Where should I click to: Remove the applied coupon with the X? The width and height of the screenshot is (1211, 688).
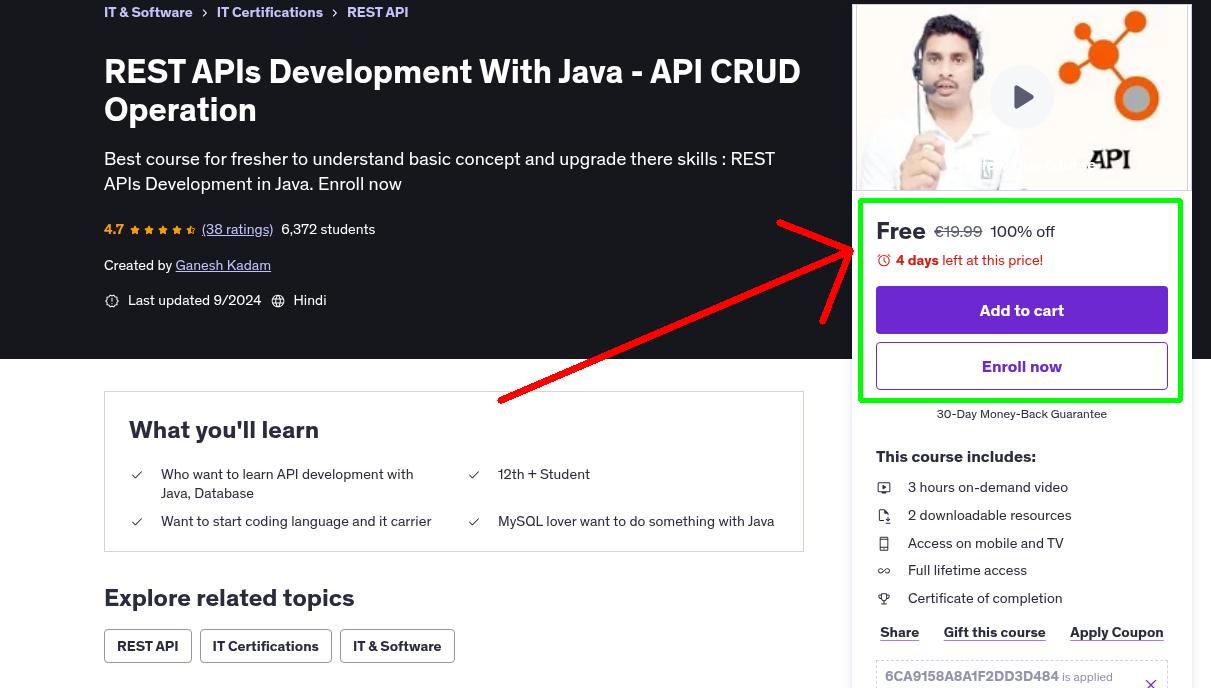1150,683
